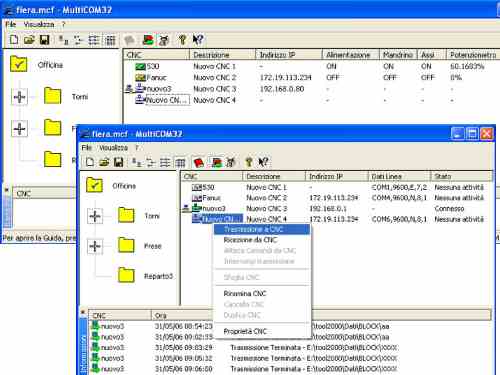Switch to small icons view in back window

(78, 40)
